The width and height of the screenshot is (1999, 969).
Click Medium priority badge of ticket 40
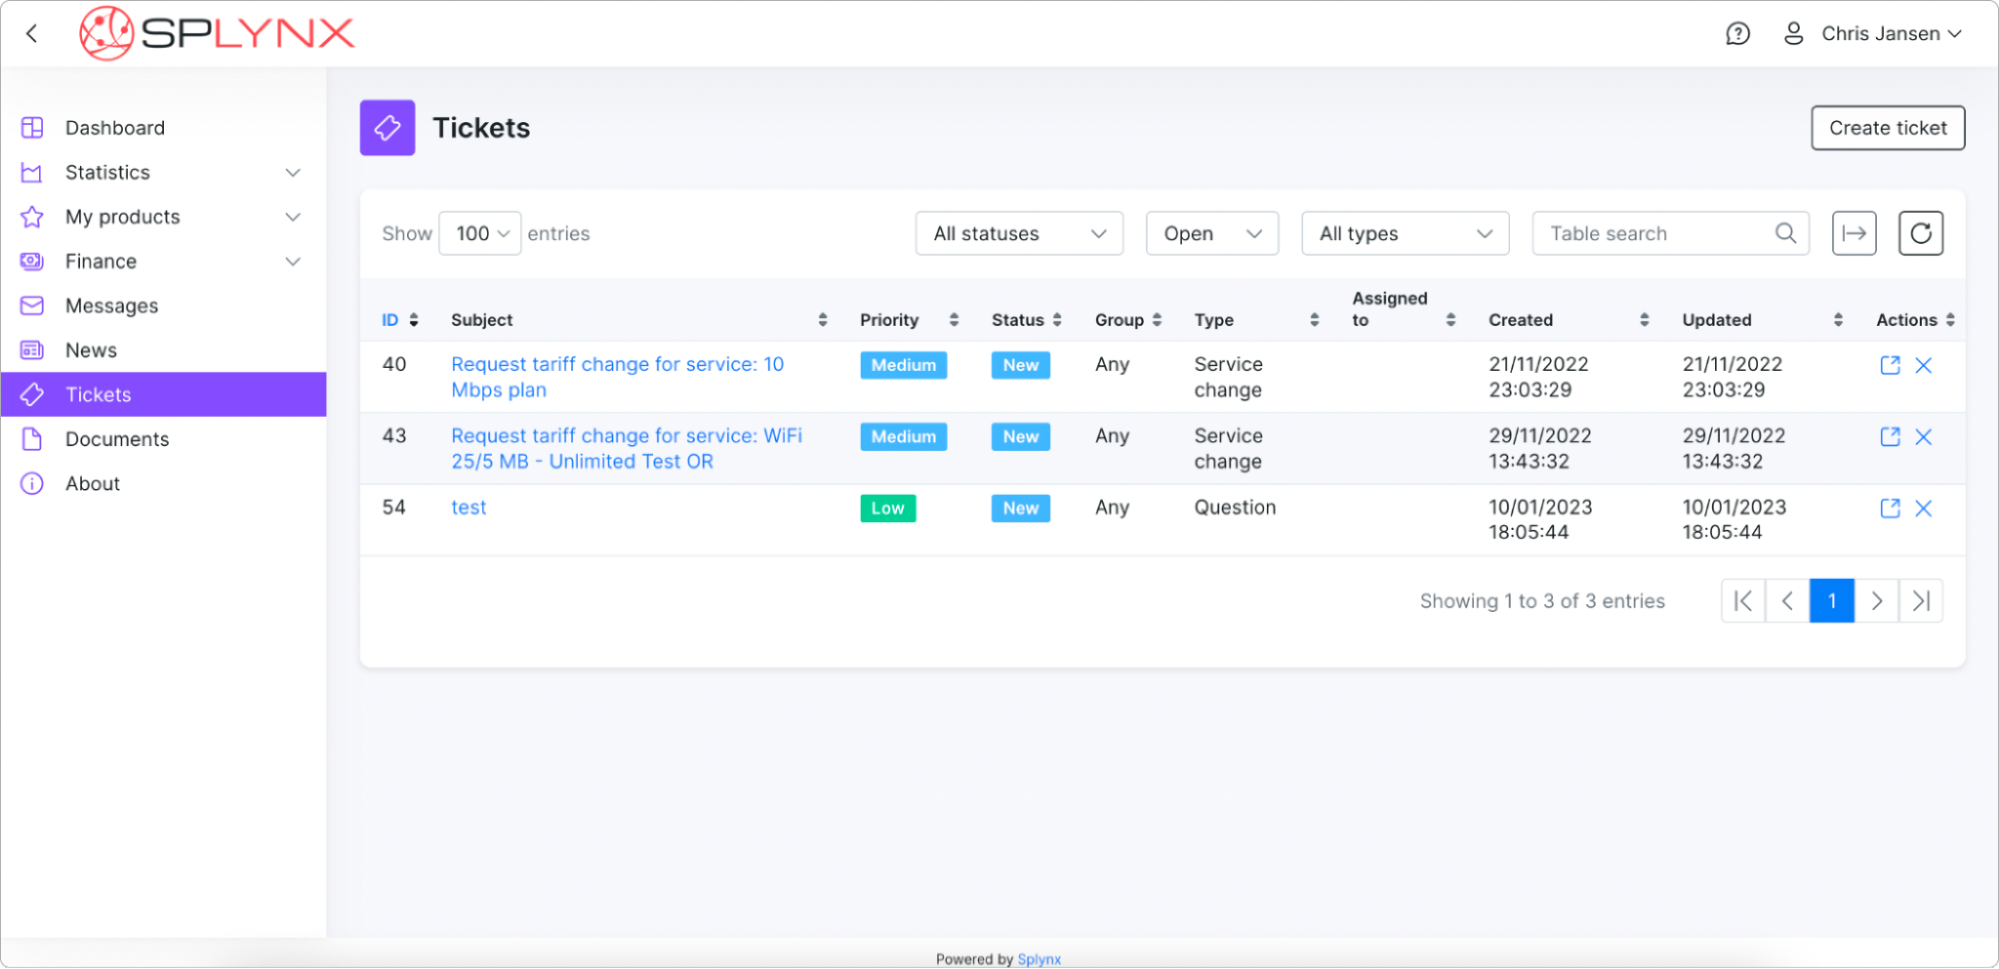coord(903,366)
